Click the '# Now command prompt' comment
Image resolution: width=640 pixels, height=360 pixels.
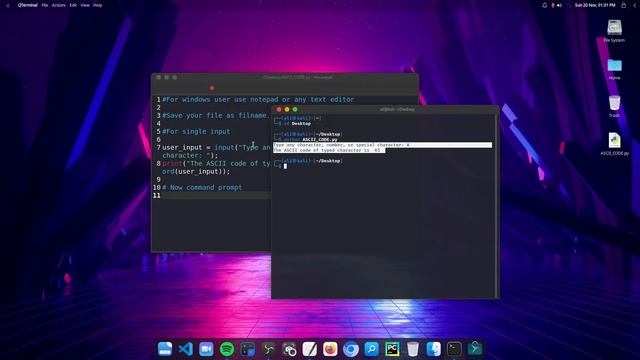[x=202, y=187]
